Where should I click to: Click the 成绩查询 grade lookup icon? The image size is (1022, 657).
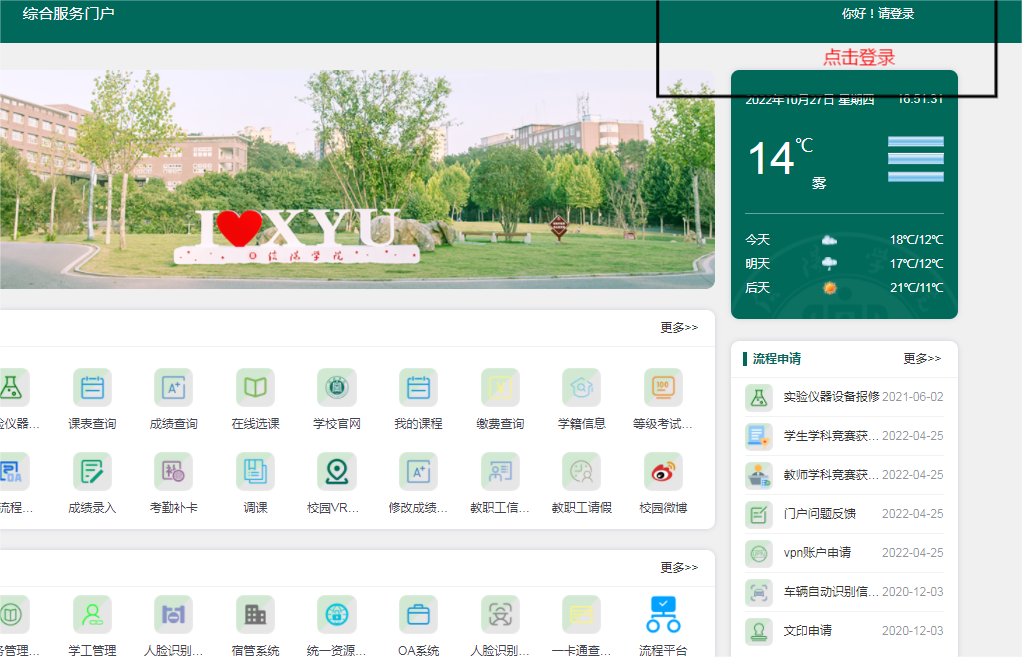pos(173,388)
